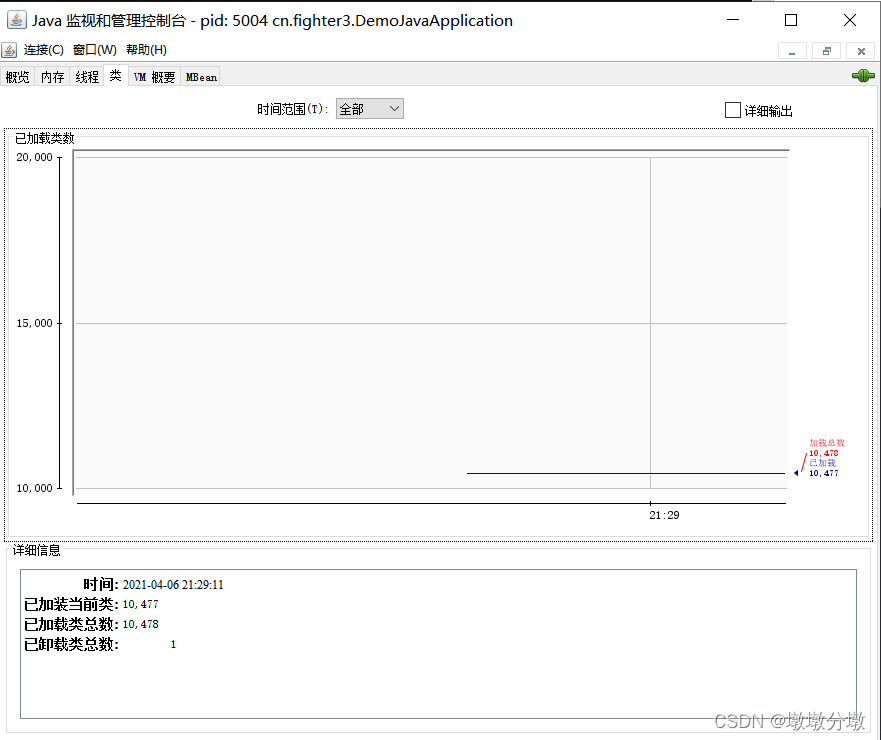Click the Java icon beside 连接 menu
Image resolution: width=881 pixels, height=740 pixels.
point(9,50)
